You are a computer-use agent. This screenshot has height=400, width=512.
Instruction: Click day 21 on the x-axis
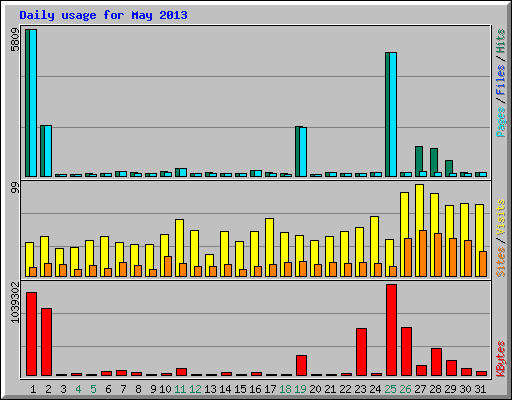(x=330, y=389)
